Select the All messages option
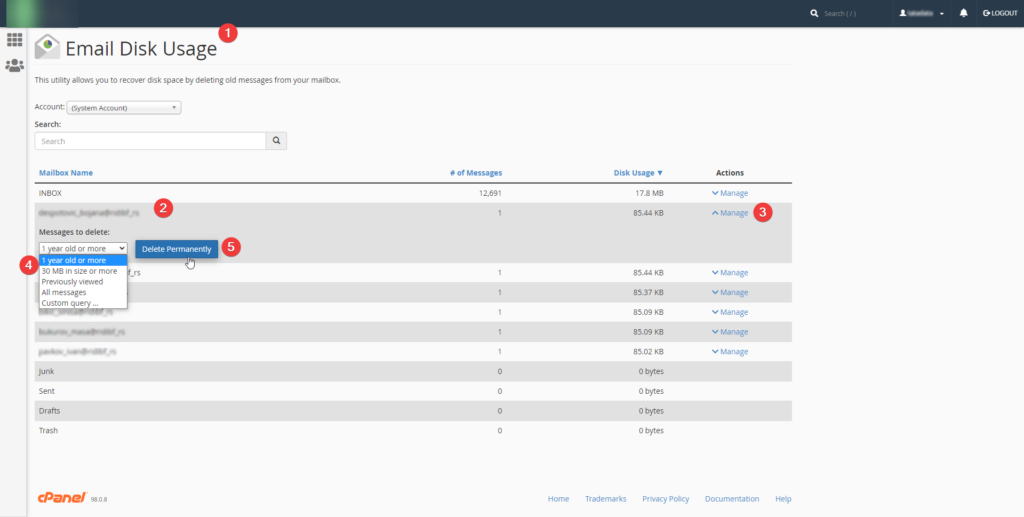1024x517 pixels. pos(83,292)
